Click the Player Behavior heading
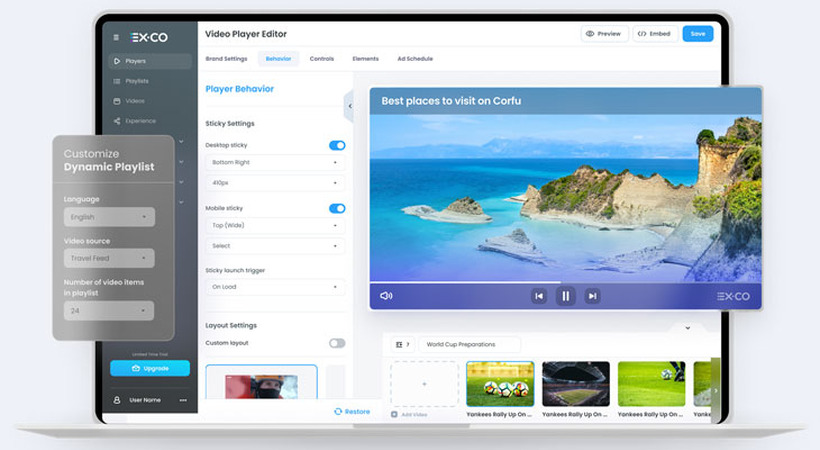This screenshot has width=820, height=450. (240, 89)
